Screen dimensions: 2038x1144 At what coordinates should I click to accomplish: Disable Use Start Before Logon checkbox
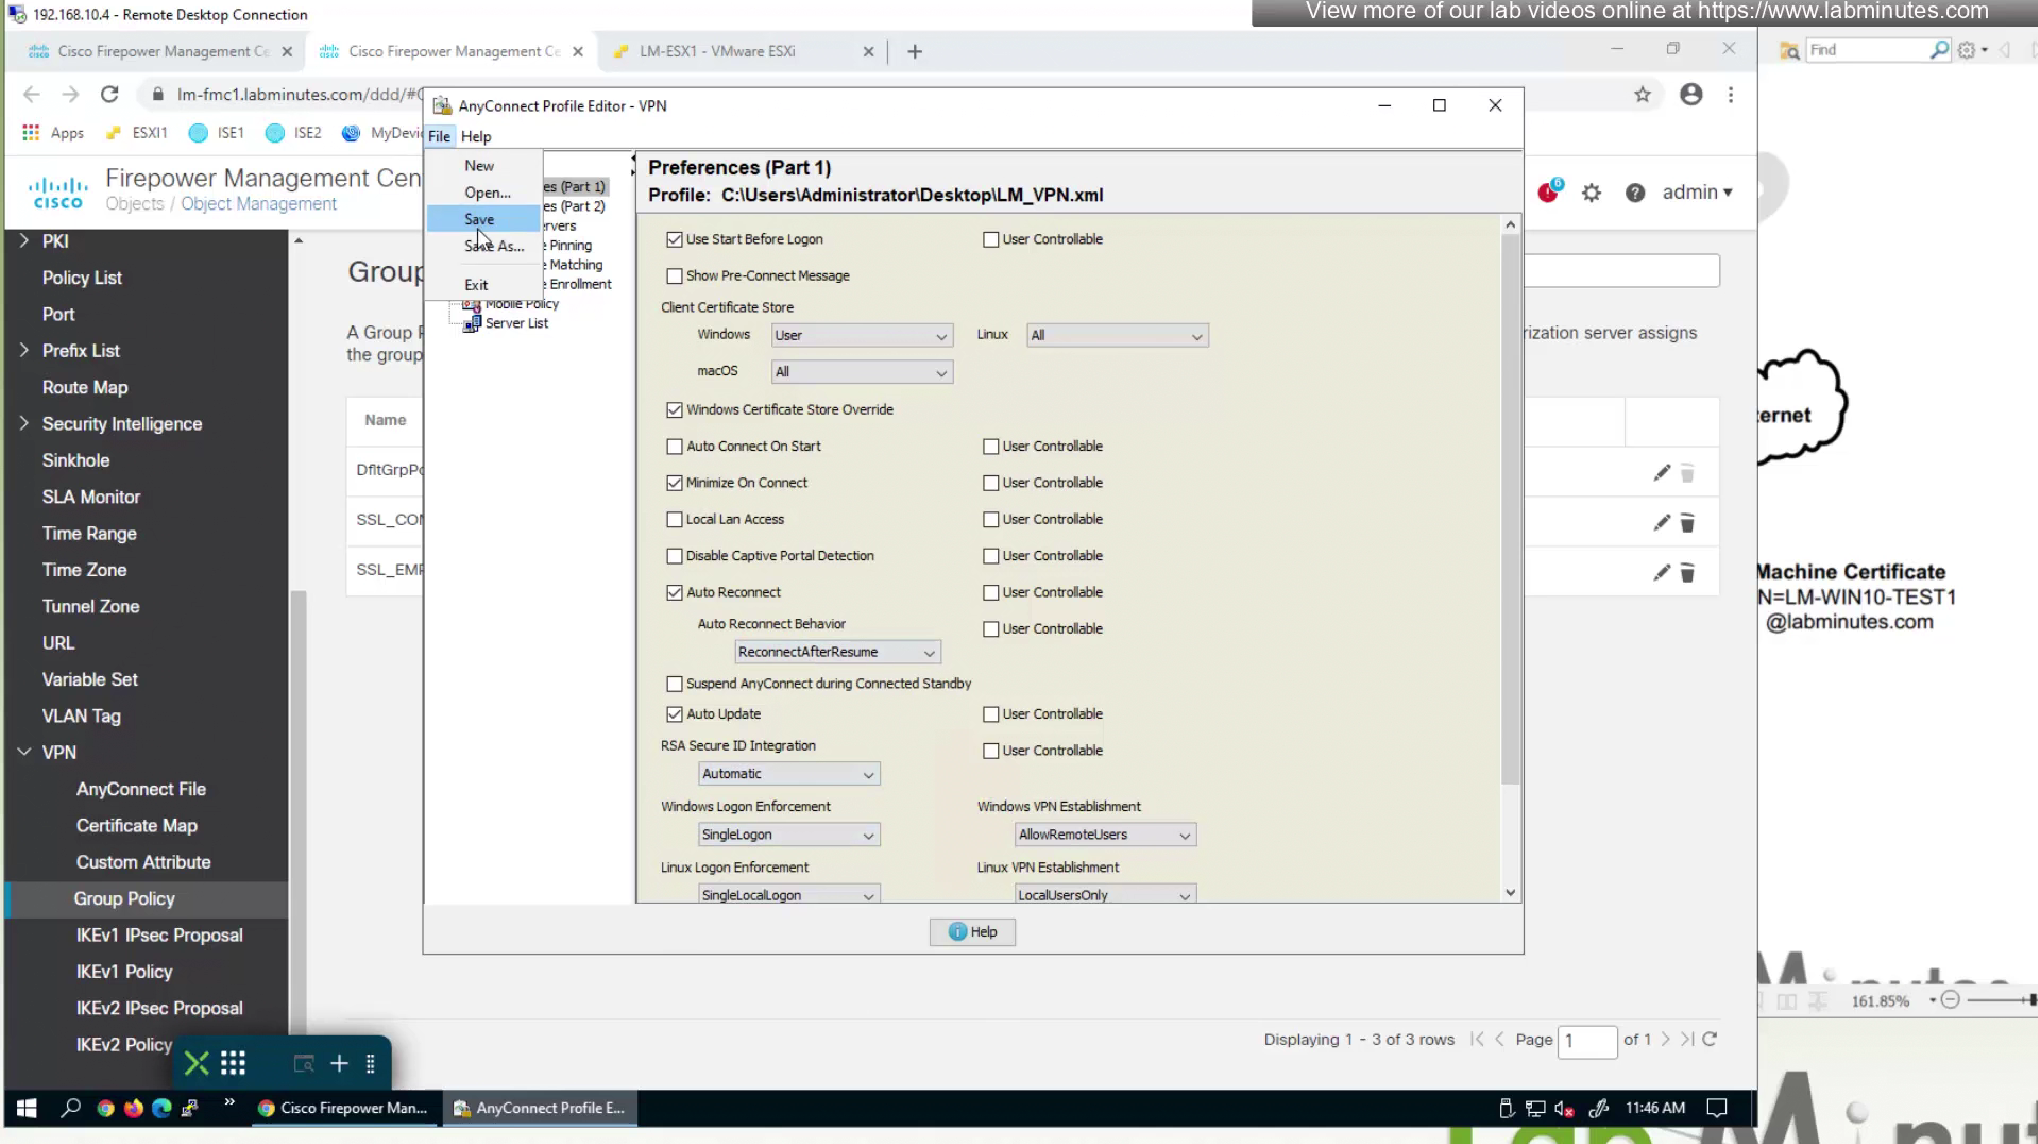[674, 240]
